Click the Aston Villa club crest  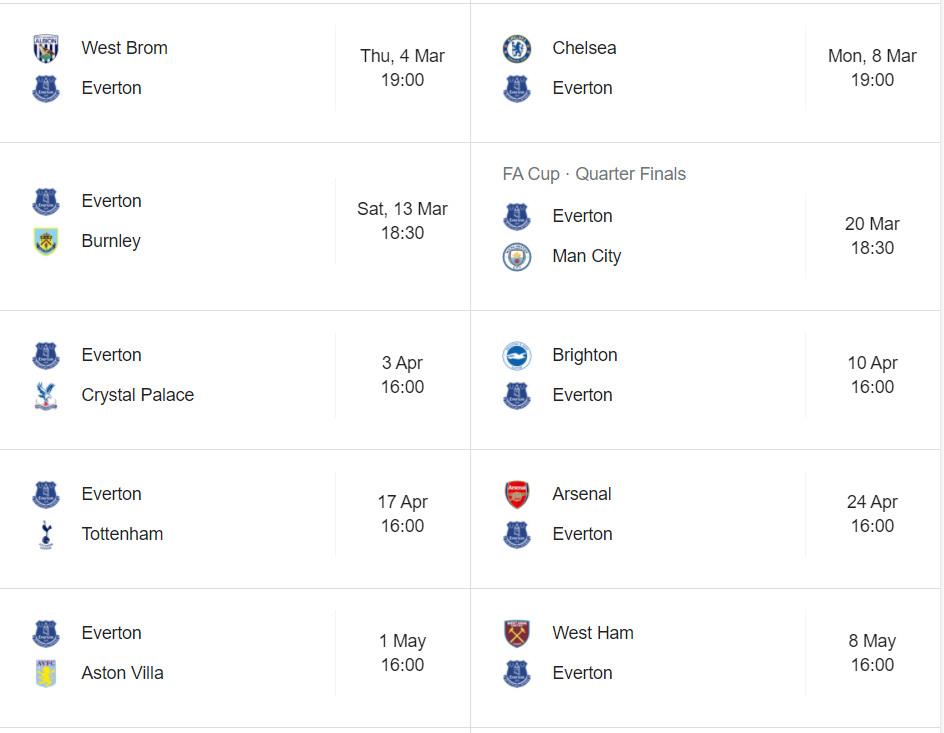click(46, 673)
